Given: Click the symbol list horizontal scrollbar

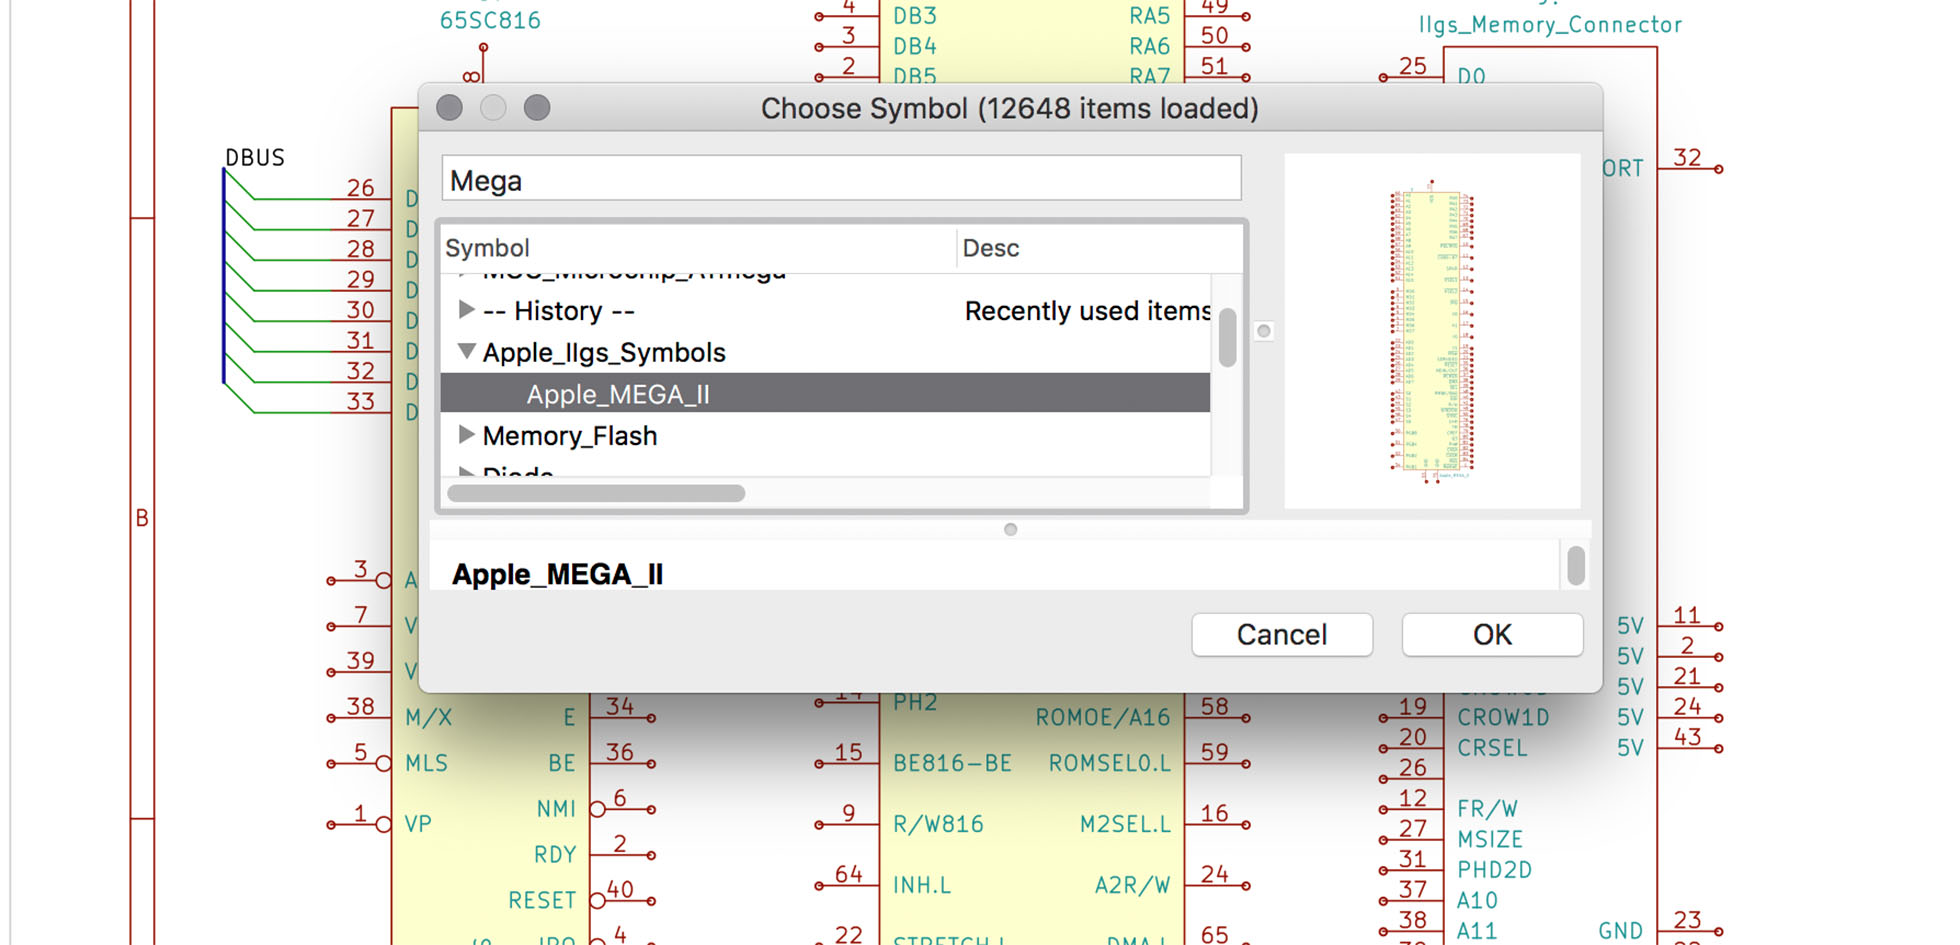Looking at the screenshot, I should tap(596, 493).
